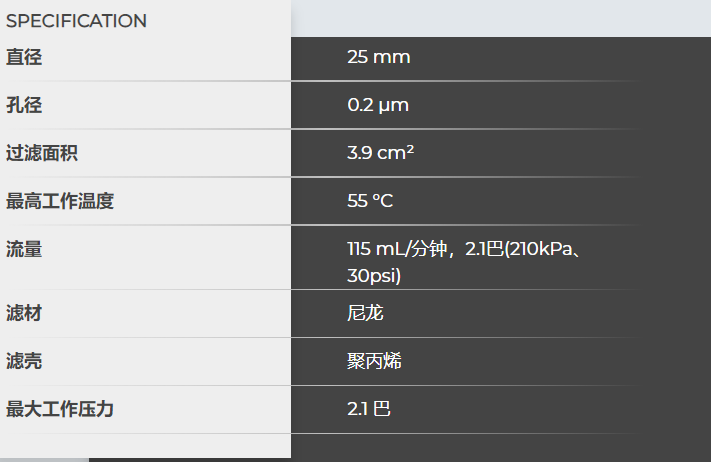
Task: Click the 3.9 cm² filtration area value
Action: click(x=380, y=153)
